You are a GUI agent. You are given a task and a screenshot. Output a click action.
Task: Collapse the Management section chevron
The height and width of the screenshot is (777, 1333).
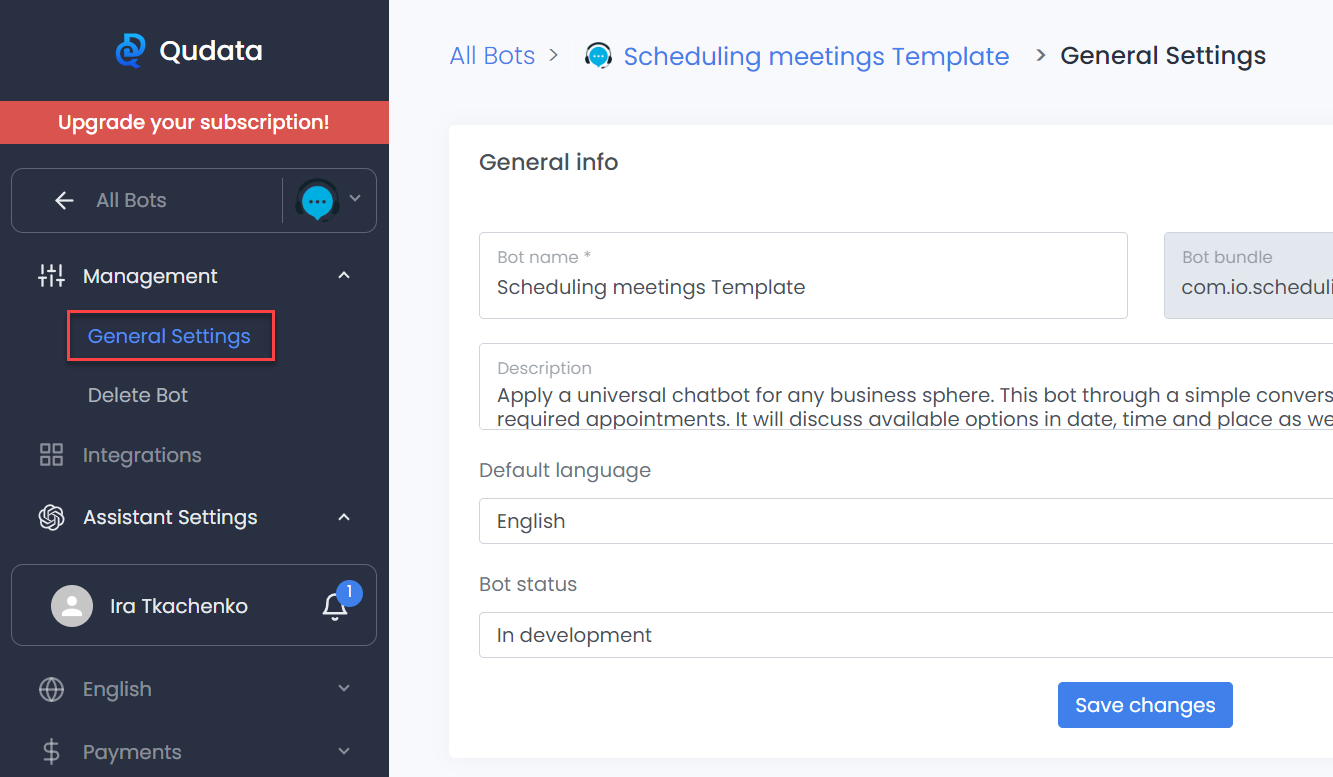pyautogui.click(x=344, y=276)
